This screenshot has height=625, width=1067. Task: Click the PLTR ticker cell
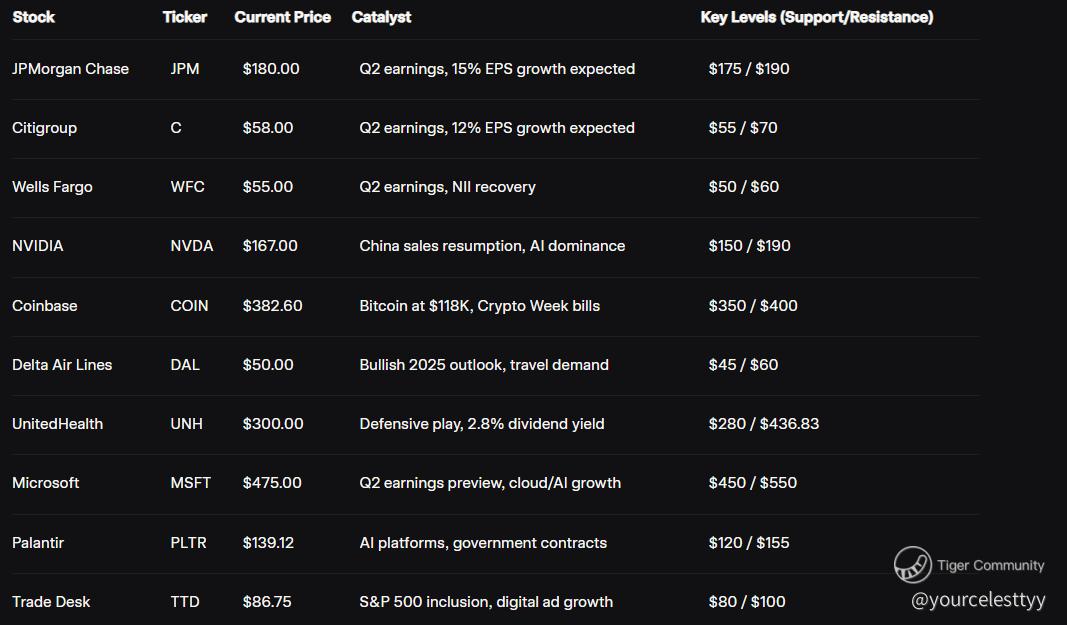pos(188,543)
